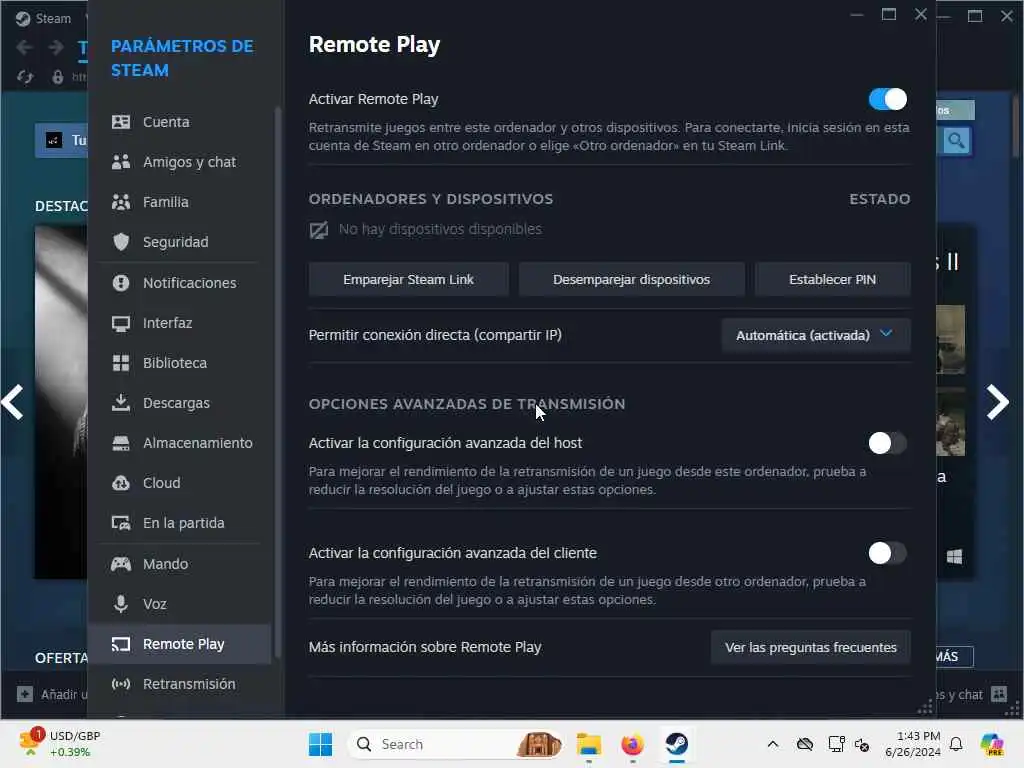Screen dimensions: 1024x768
Task: Open Ver las preguntas frecuentes
Action: point(810,647)
